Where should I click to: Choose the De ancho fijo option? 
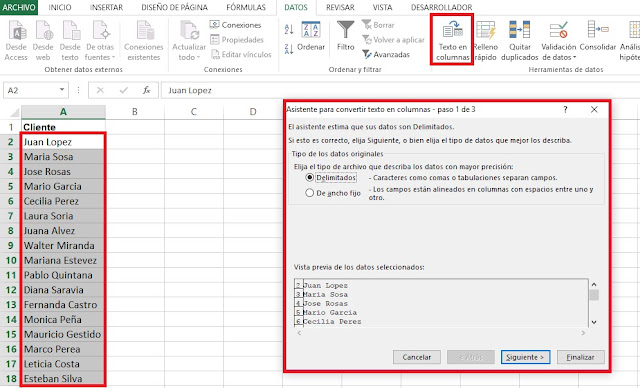coord(310,193)
